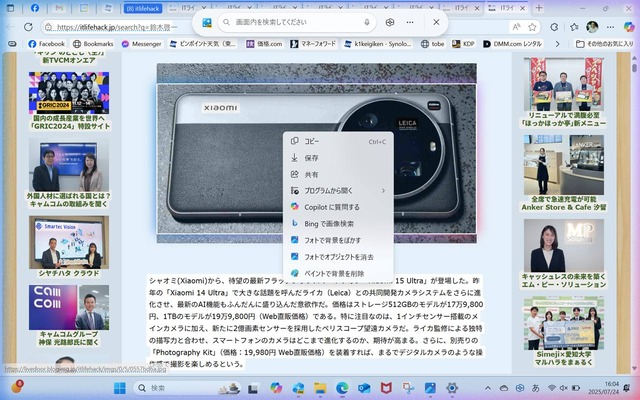The height and width of the screenshot is (400, 640).
Task: Open Outlook from the taskbar
Action: (364, 388)
